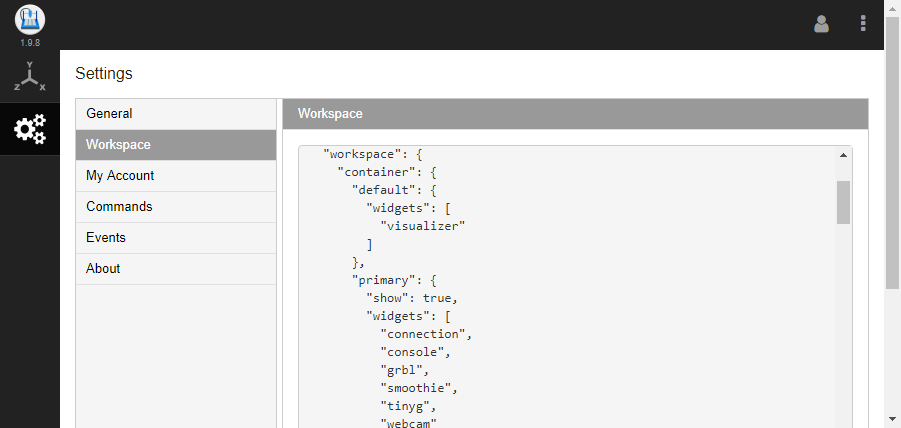Open the workspace view with XYZ axes icon
The image size is (901, 428).
[29, 77]
